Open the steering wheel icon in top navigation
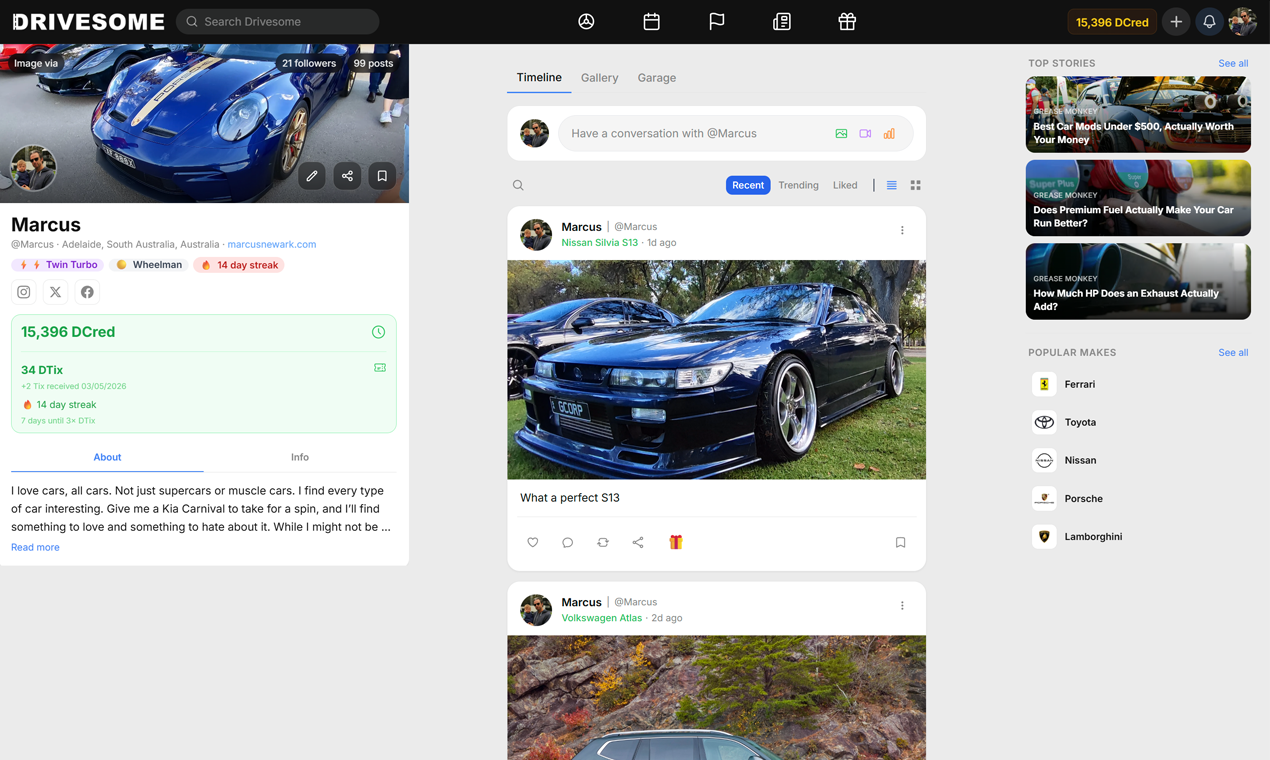This screenshot has height=760, width=1270. tap(586, 22)
